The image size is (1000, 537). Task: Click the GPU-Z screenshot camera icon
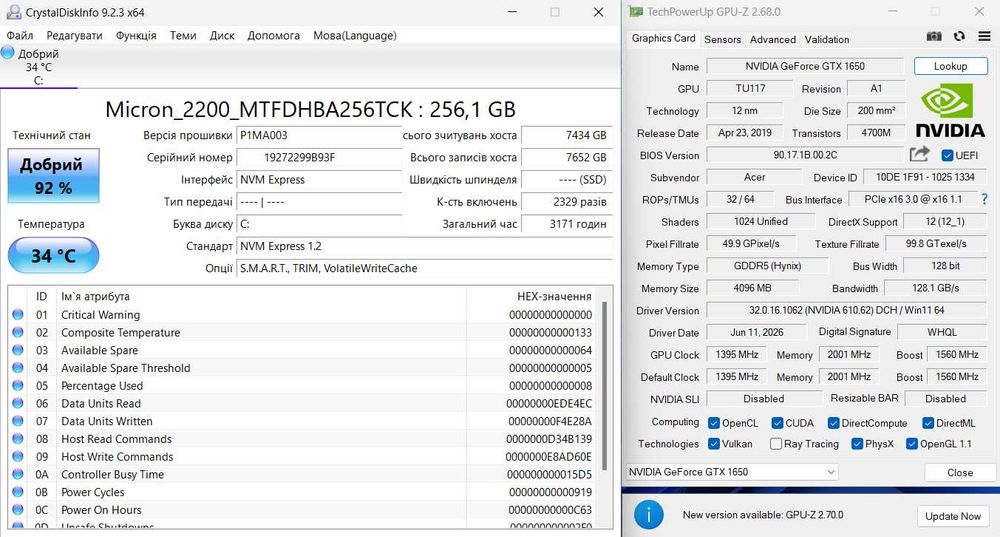point(934,36)
